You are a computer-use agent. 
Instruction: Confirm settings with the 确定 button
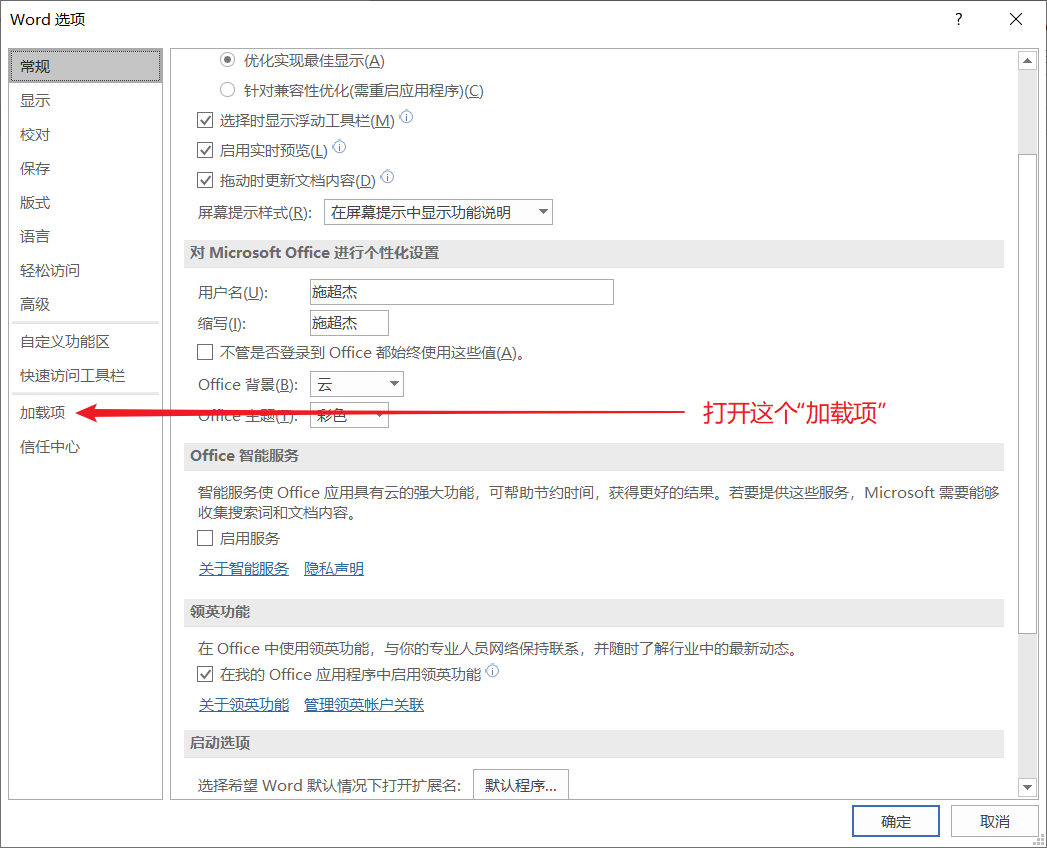[x=894, y=820]
